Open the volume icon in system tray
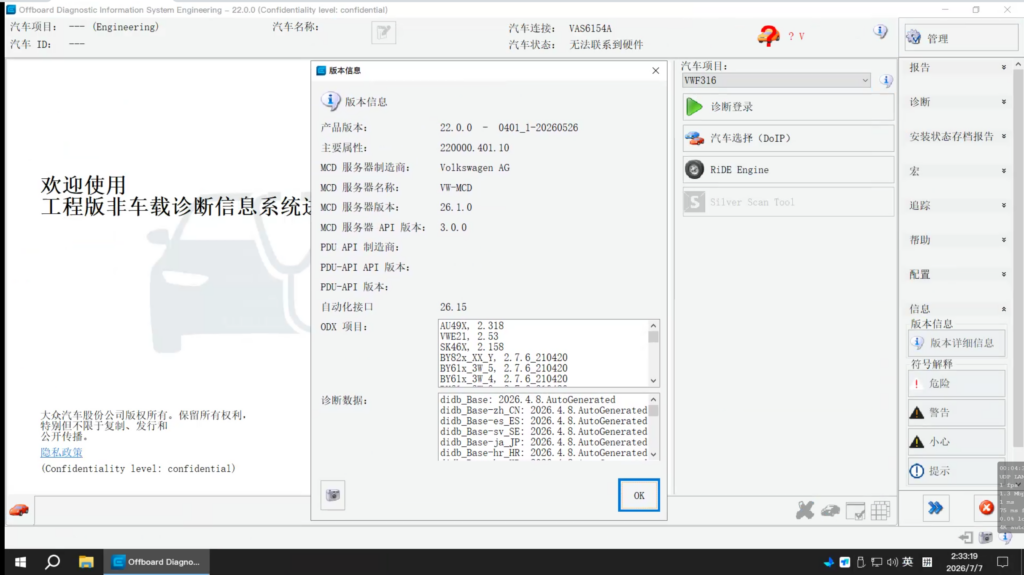This screenshot has width=1024, height=575. click(x=892, y=562)
